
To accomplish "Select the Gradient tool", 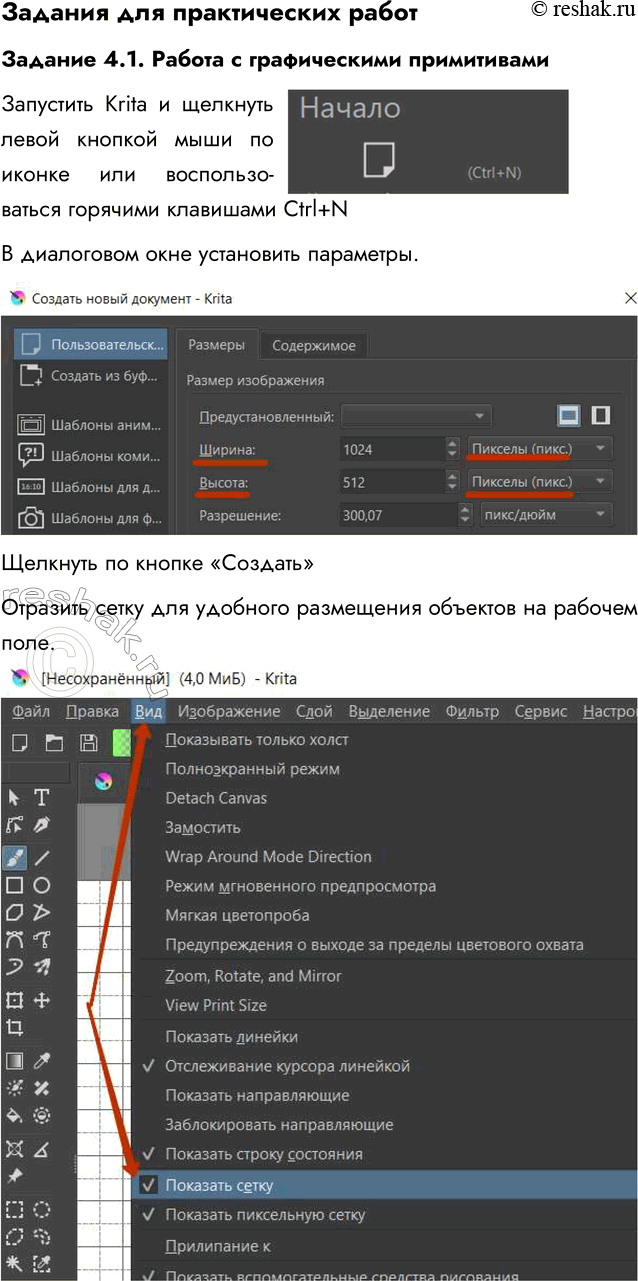I will [x=15, y=1061].
